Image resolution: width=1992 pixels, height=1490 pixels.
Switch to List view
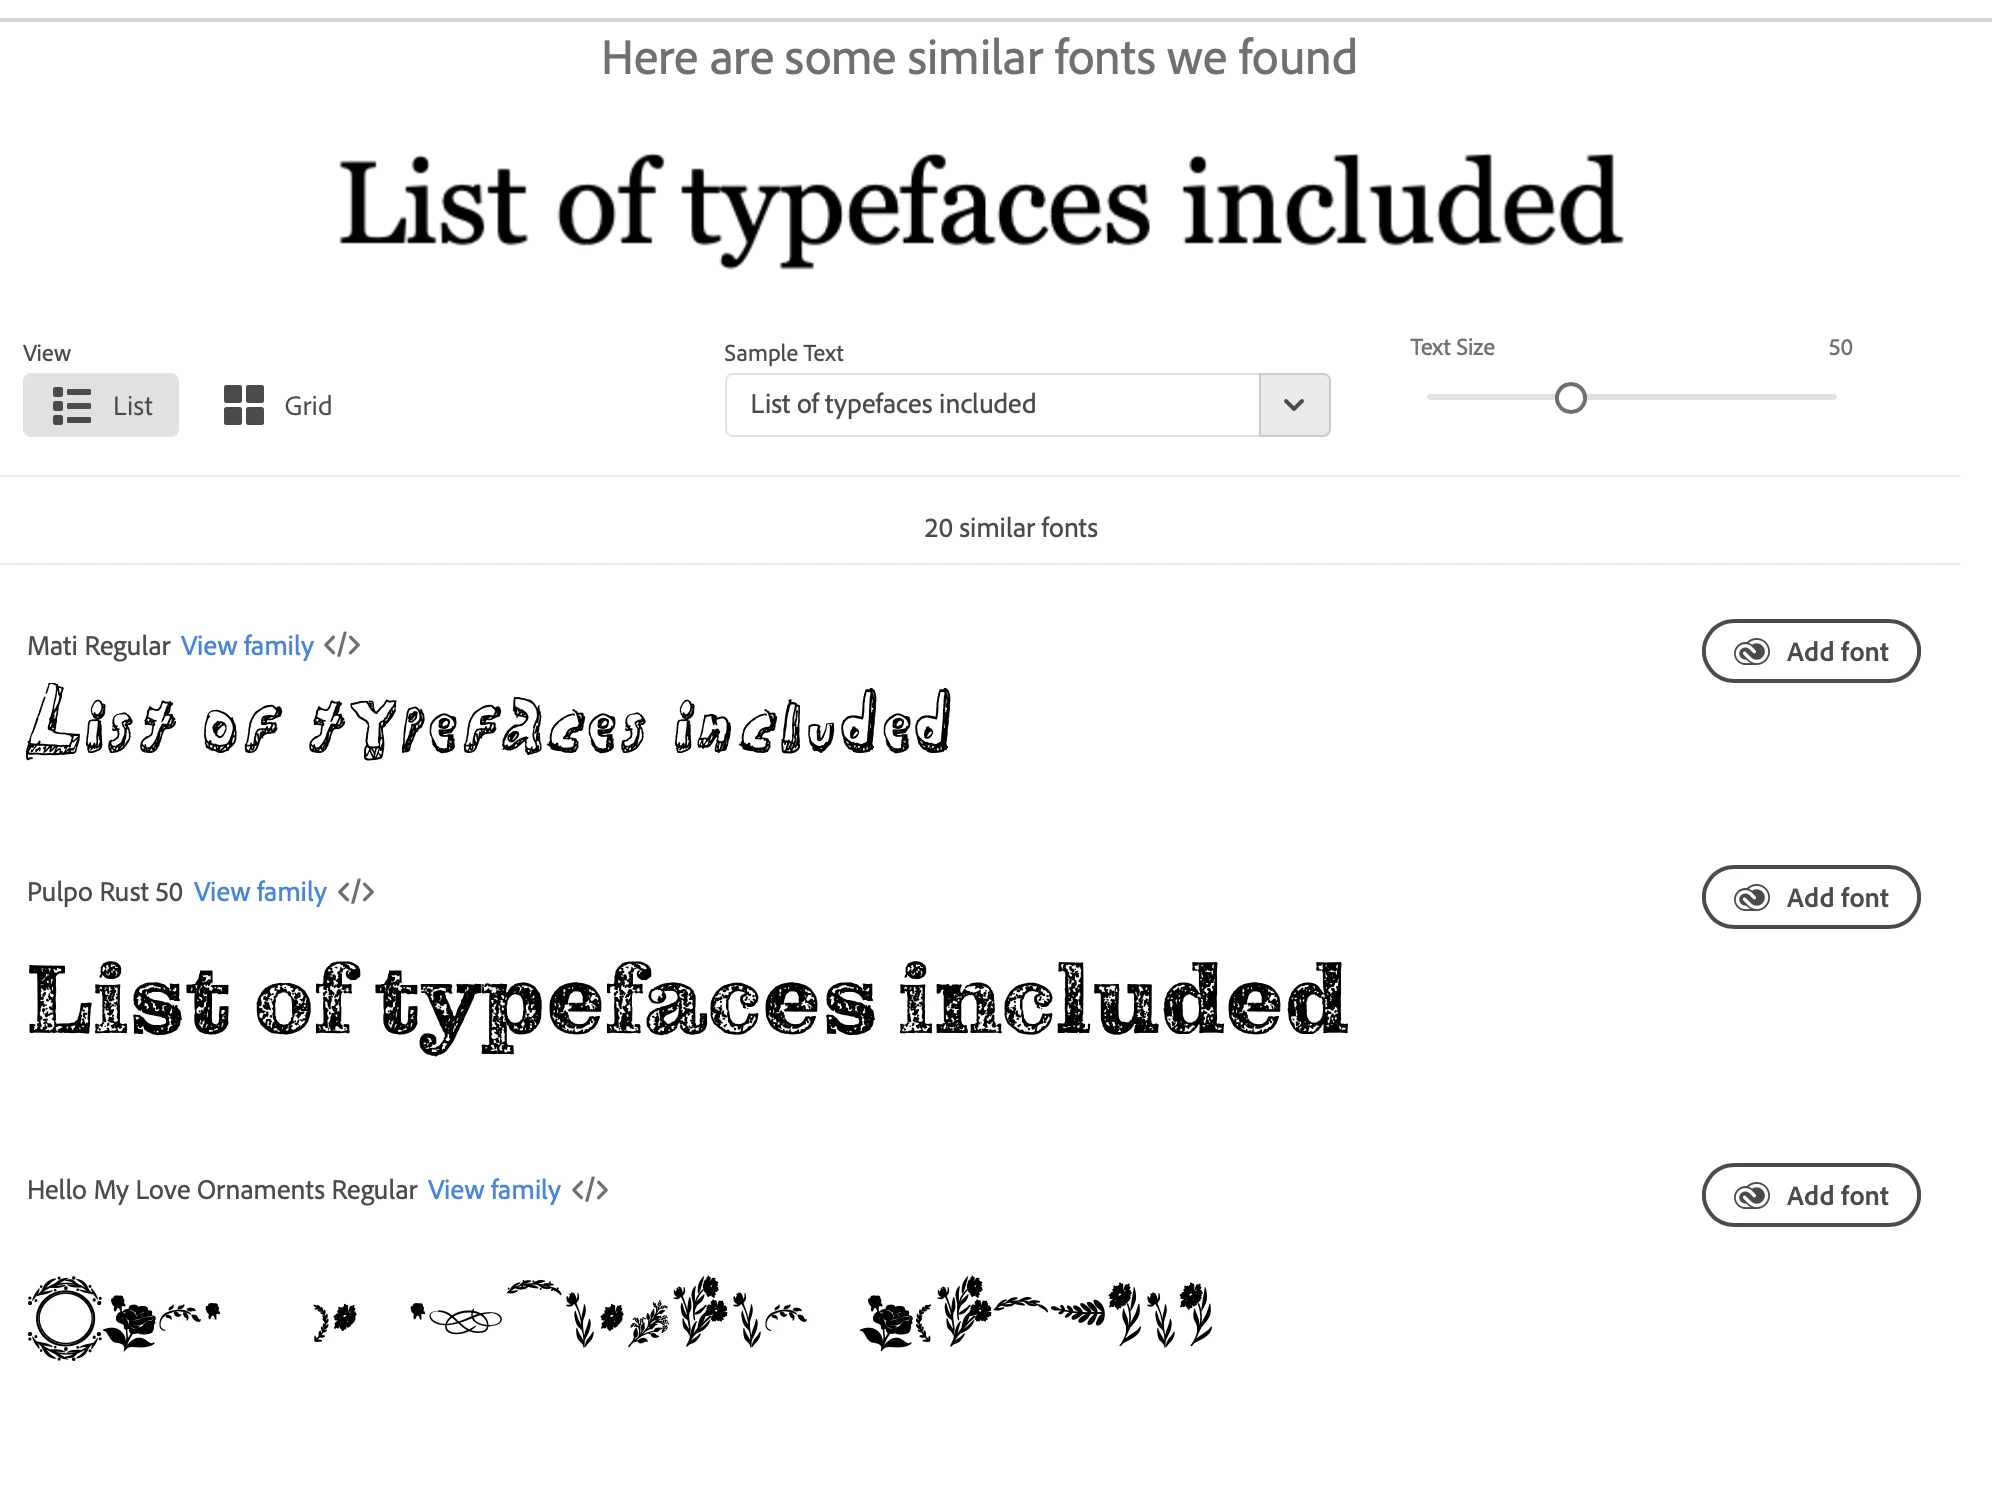[x=101, y=405]
